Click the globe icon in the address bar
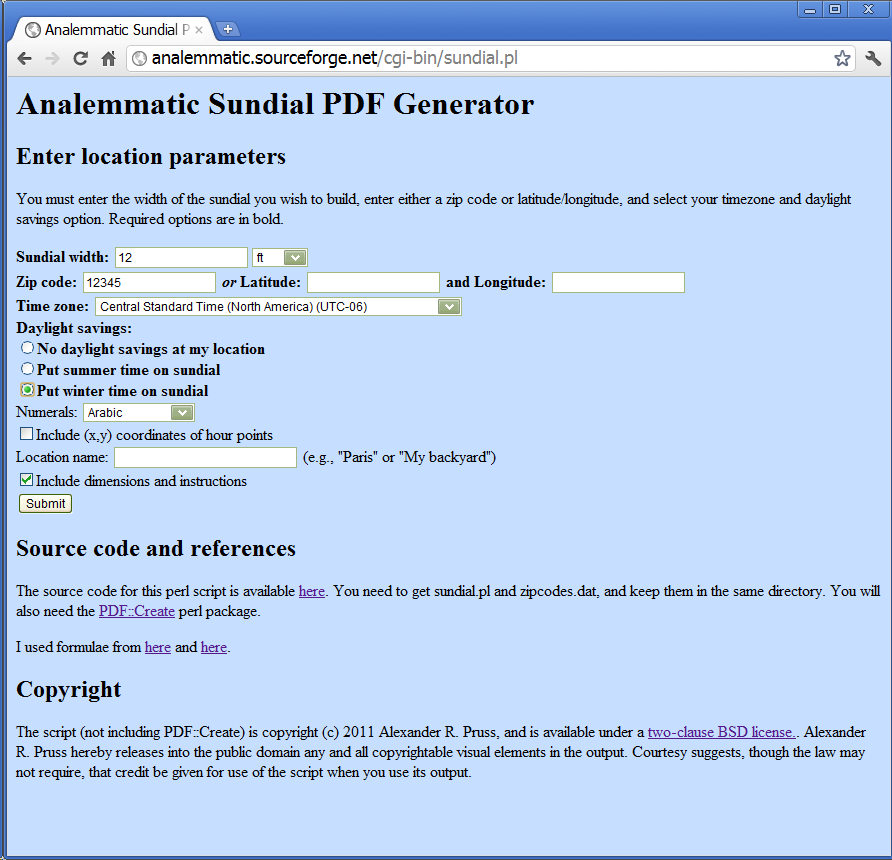Viewport: 892px width, 860px height. coord(139,58)
